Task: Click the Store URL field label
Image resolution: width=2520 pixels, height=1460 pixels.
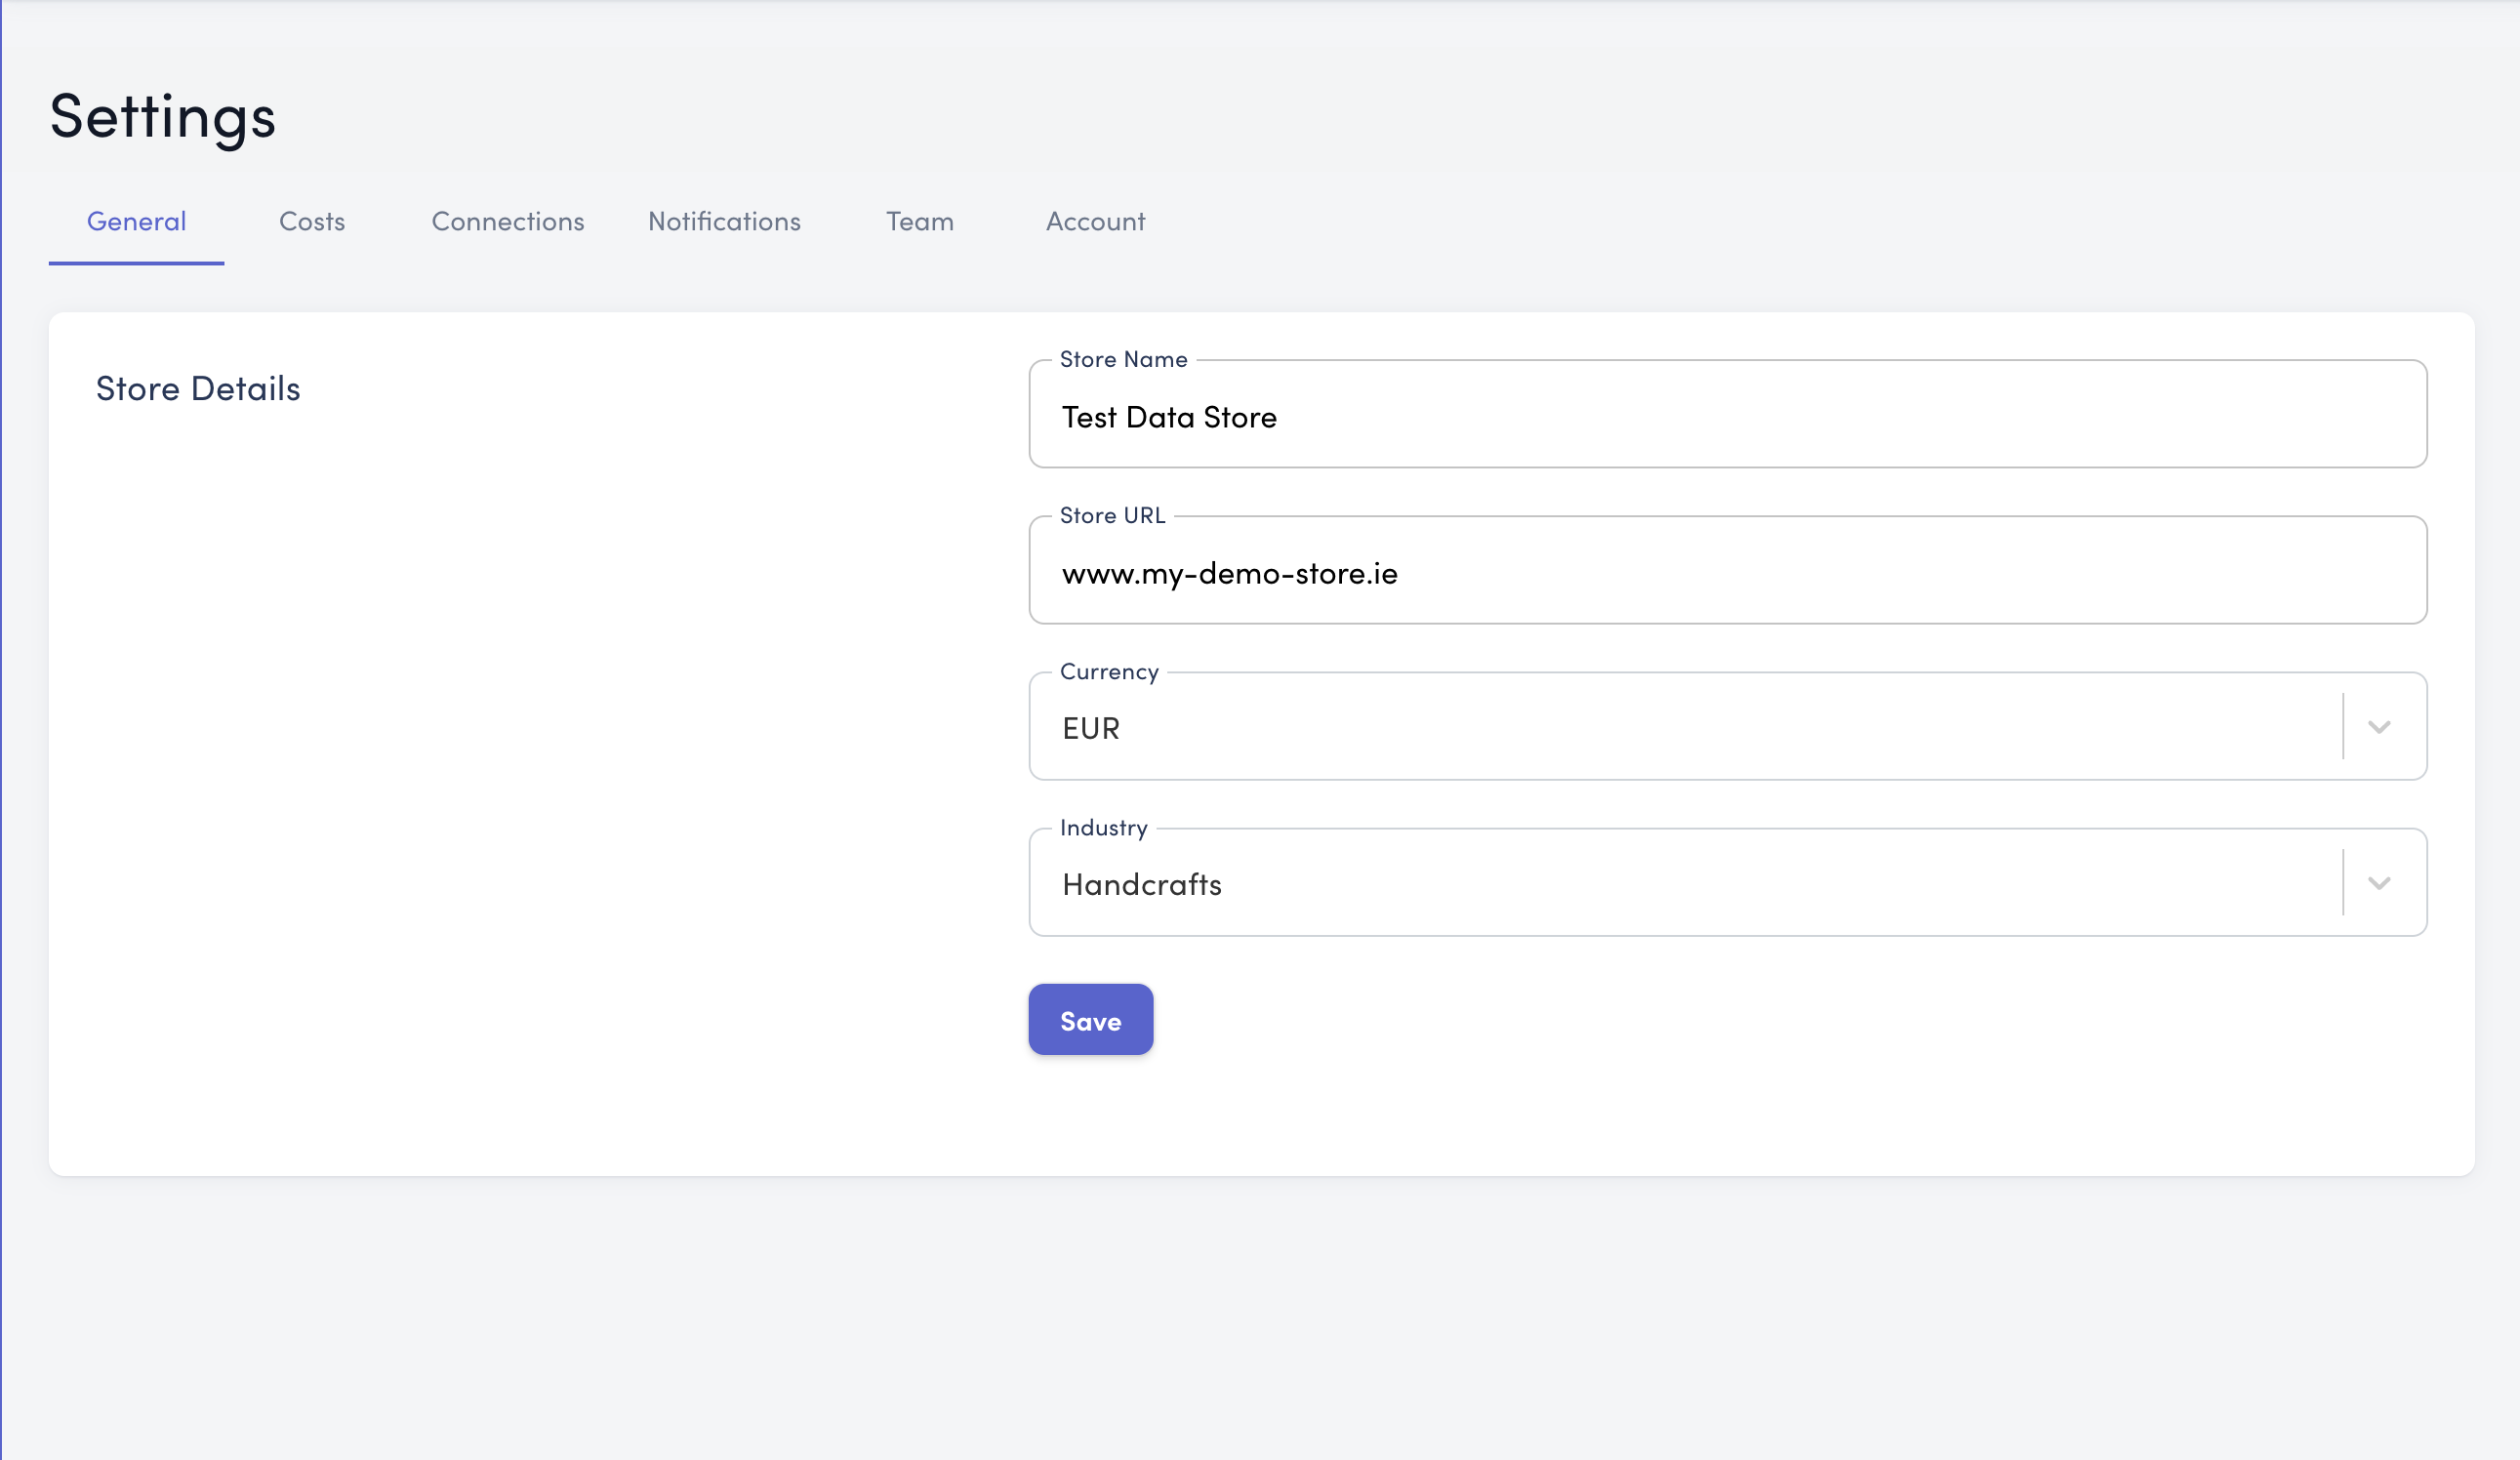Action: 1112,515
